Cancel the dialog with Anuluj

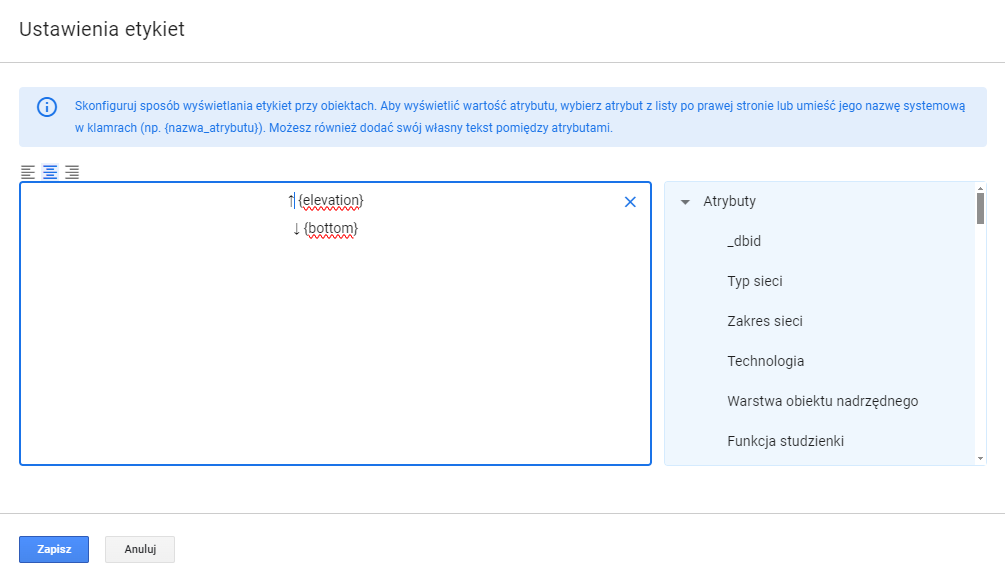pyautogui.click(x=140, y=550)
